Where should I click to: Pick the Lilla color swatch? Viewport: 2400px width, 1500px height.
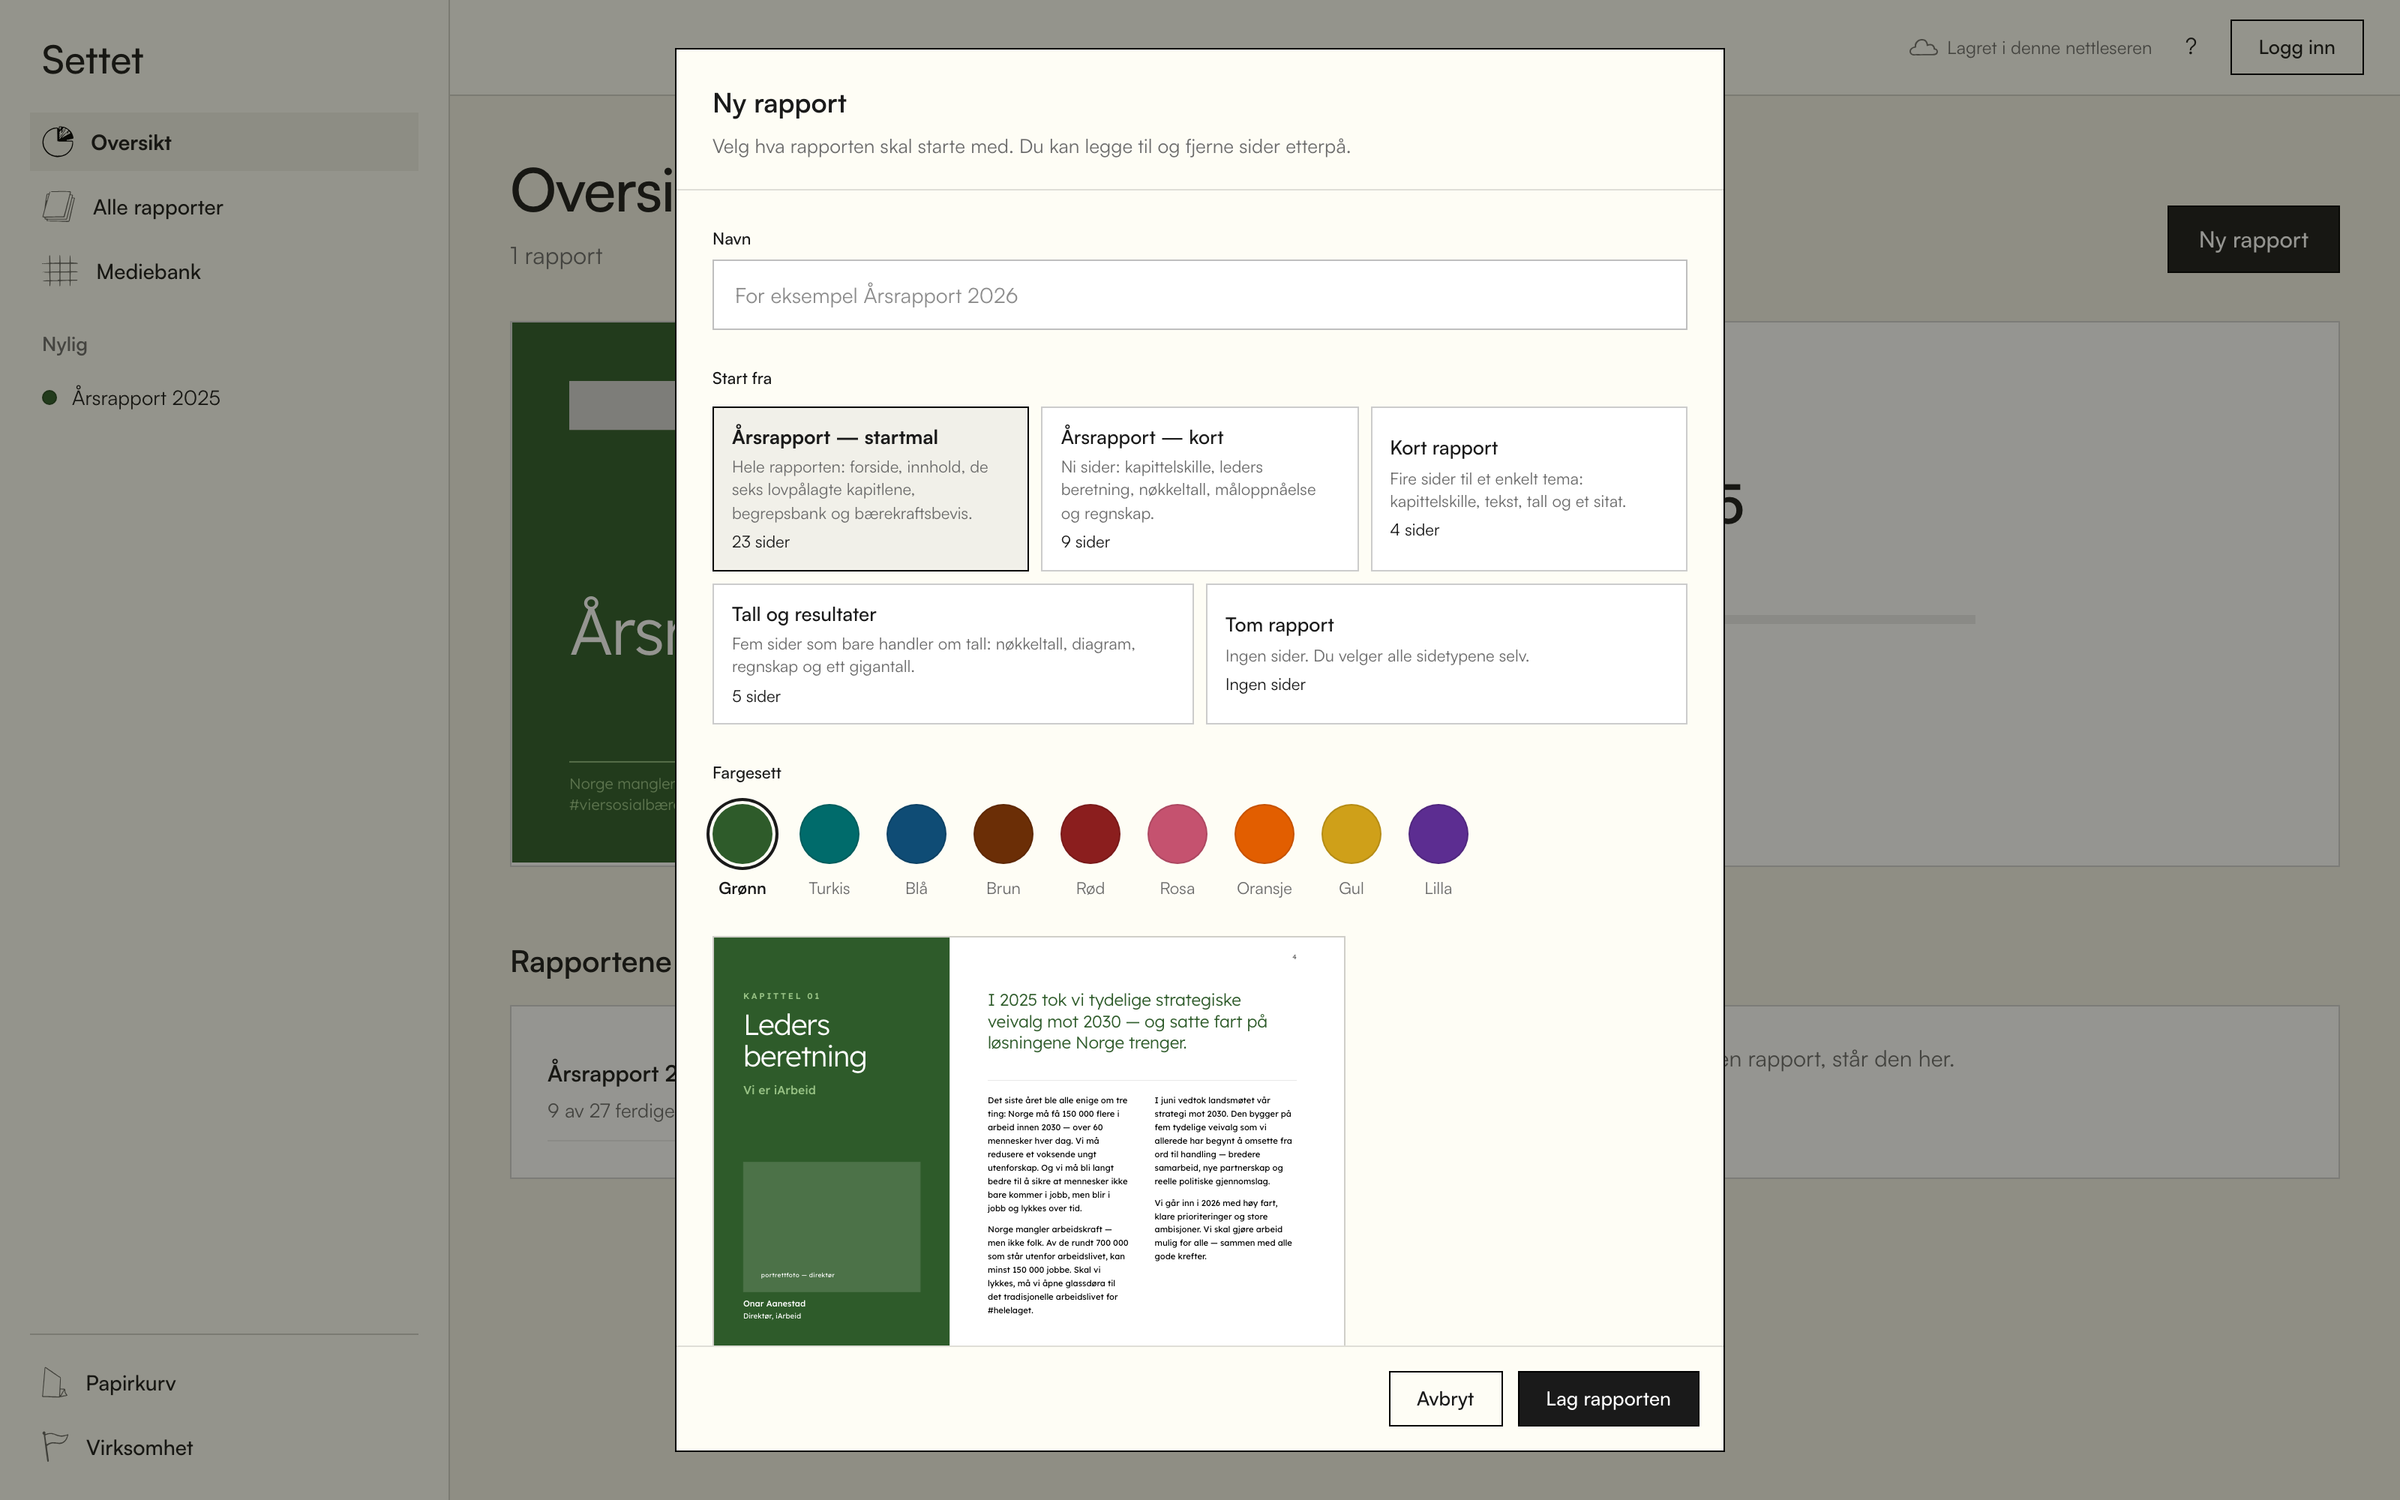1438,834
